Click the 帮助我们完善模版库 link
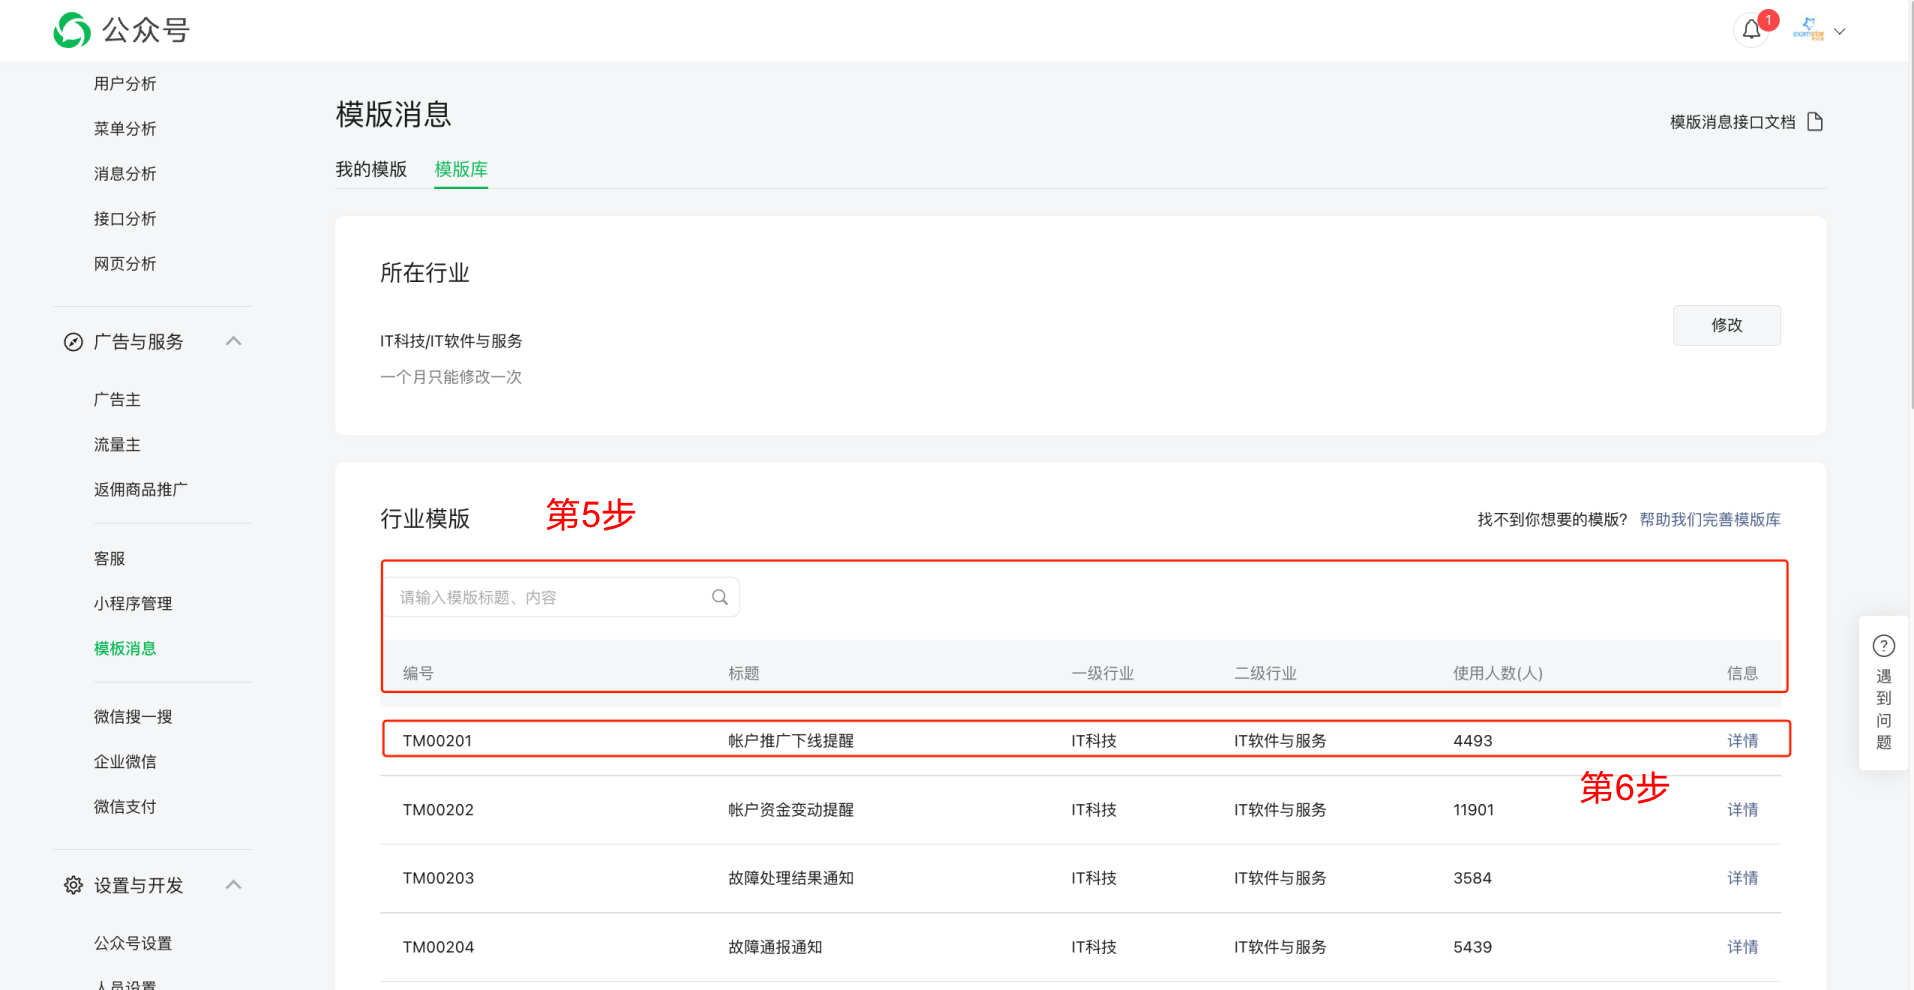This screenshot has width=1914, height=990. (x=1709, y=519)
